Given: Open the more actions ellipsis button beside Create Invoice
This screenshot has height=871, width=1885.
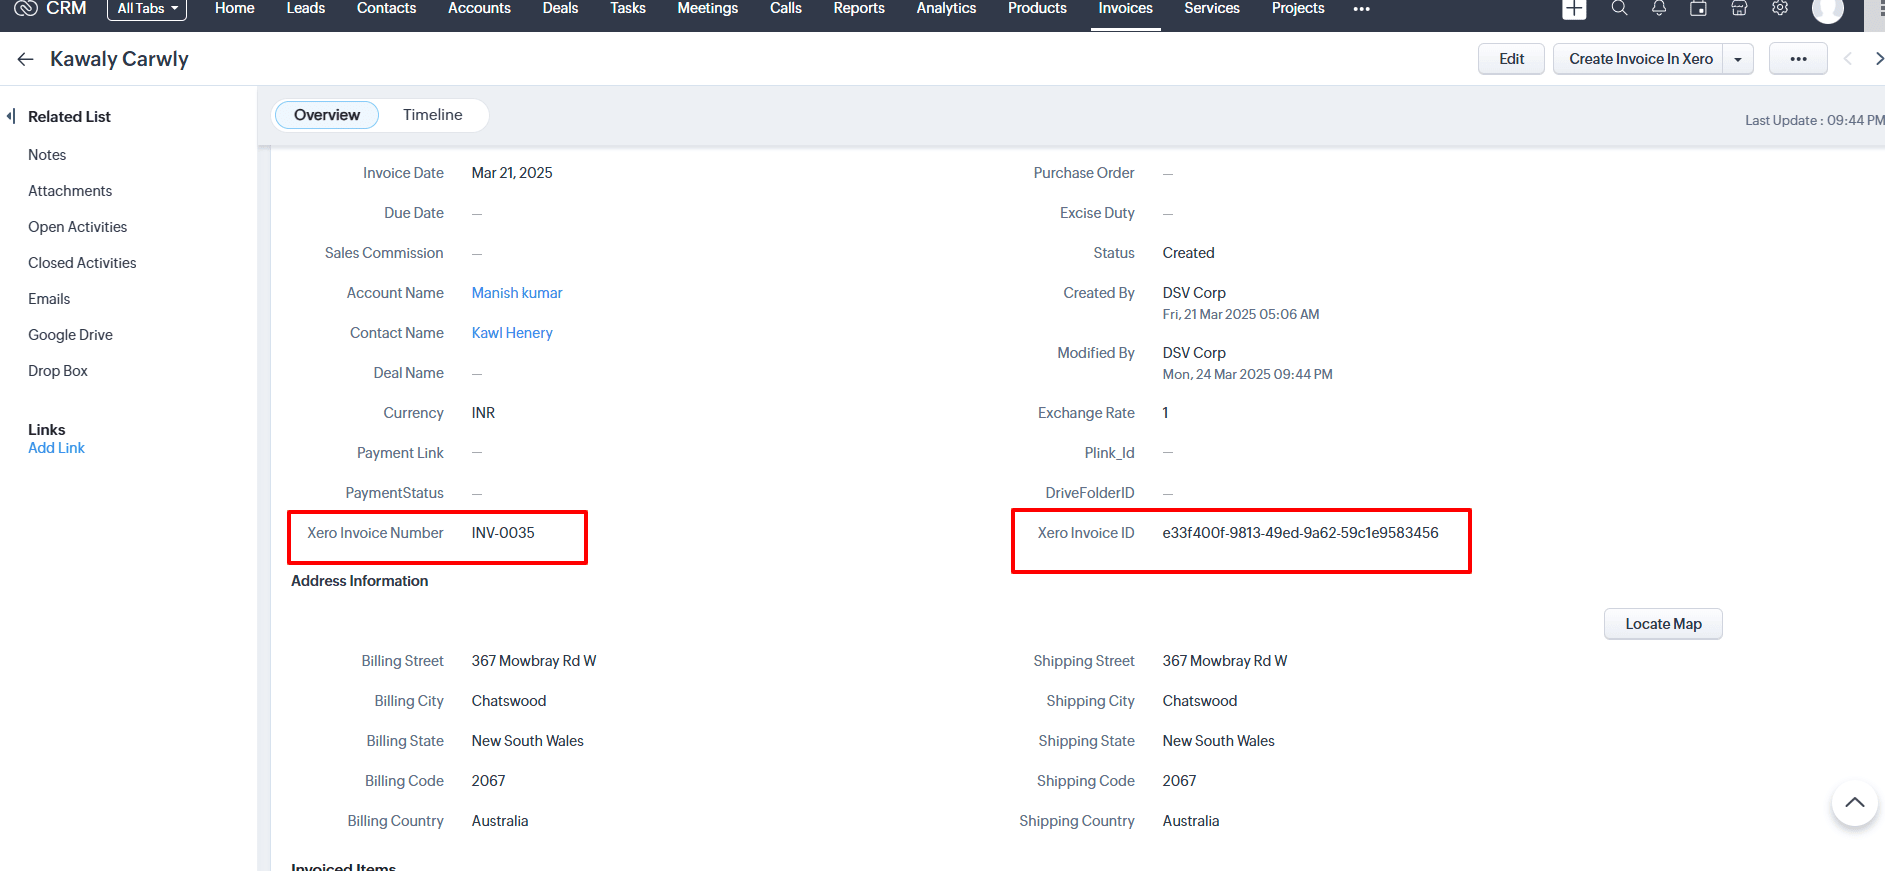Looking at the screenshot, I should click(1797, 59).
